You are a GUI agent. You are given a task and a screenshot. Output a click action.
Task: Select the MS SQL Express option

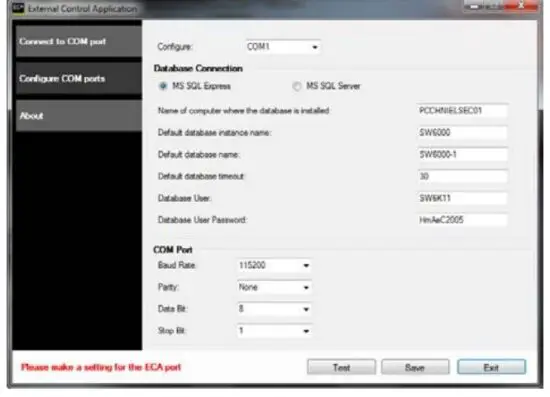click(x=195, y=86)
